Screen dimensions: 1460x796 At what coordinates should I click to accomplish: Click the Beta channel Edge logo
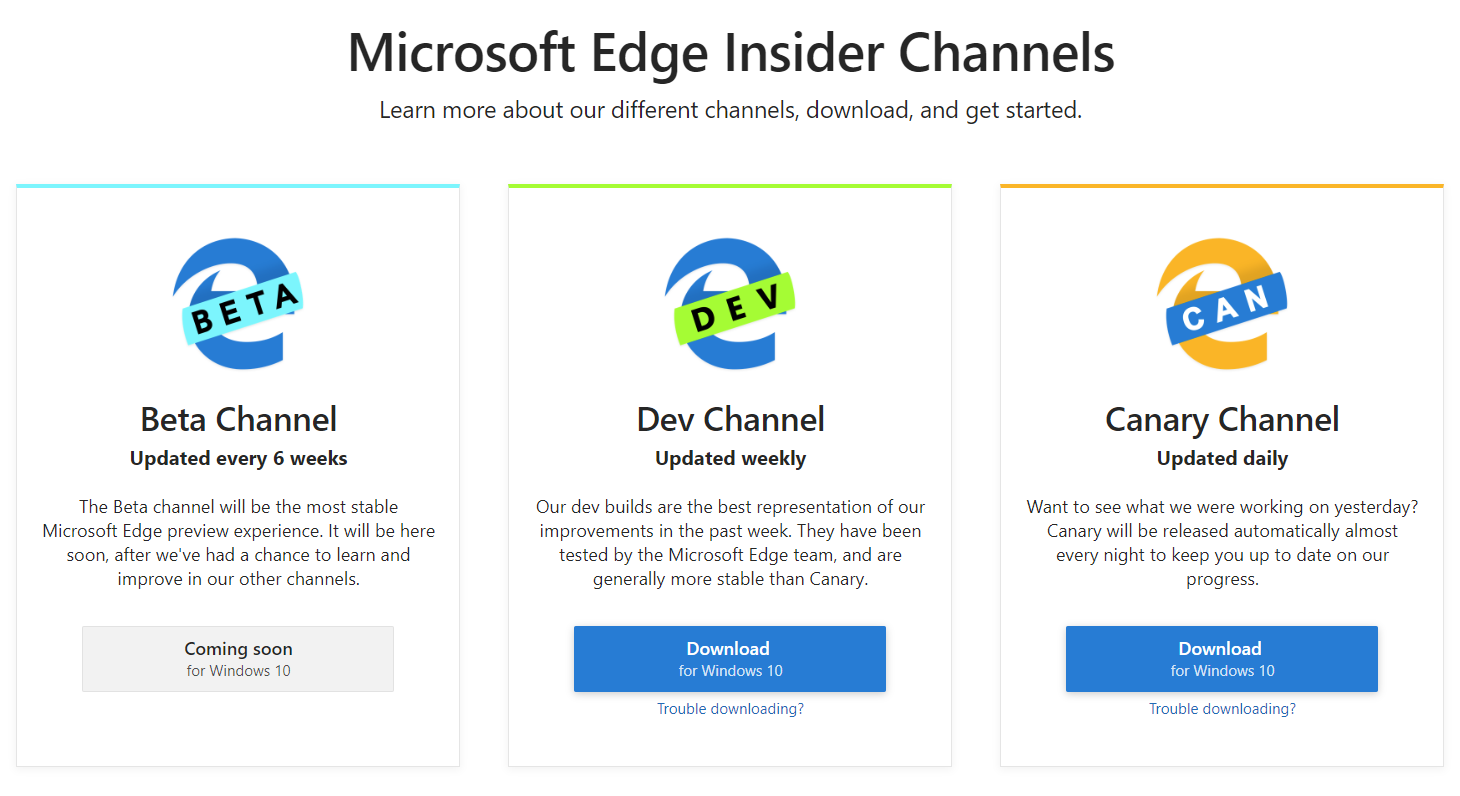238,303
